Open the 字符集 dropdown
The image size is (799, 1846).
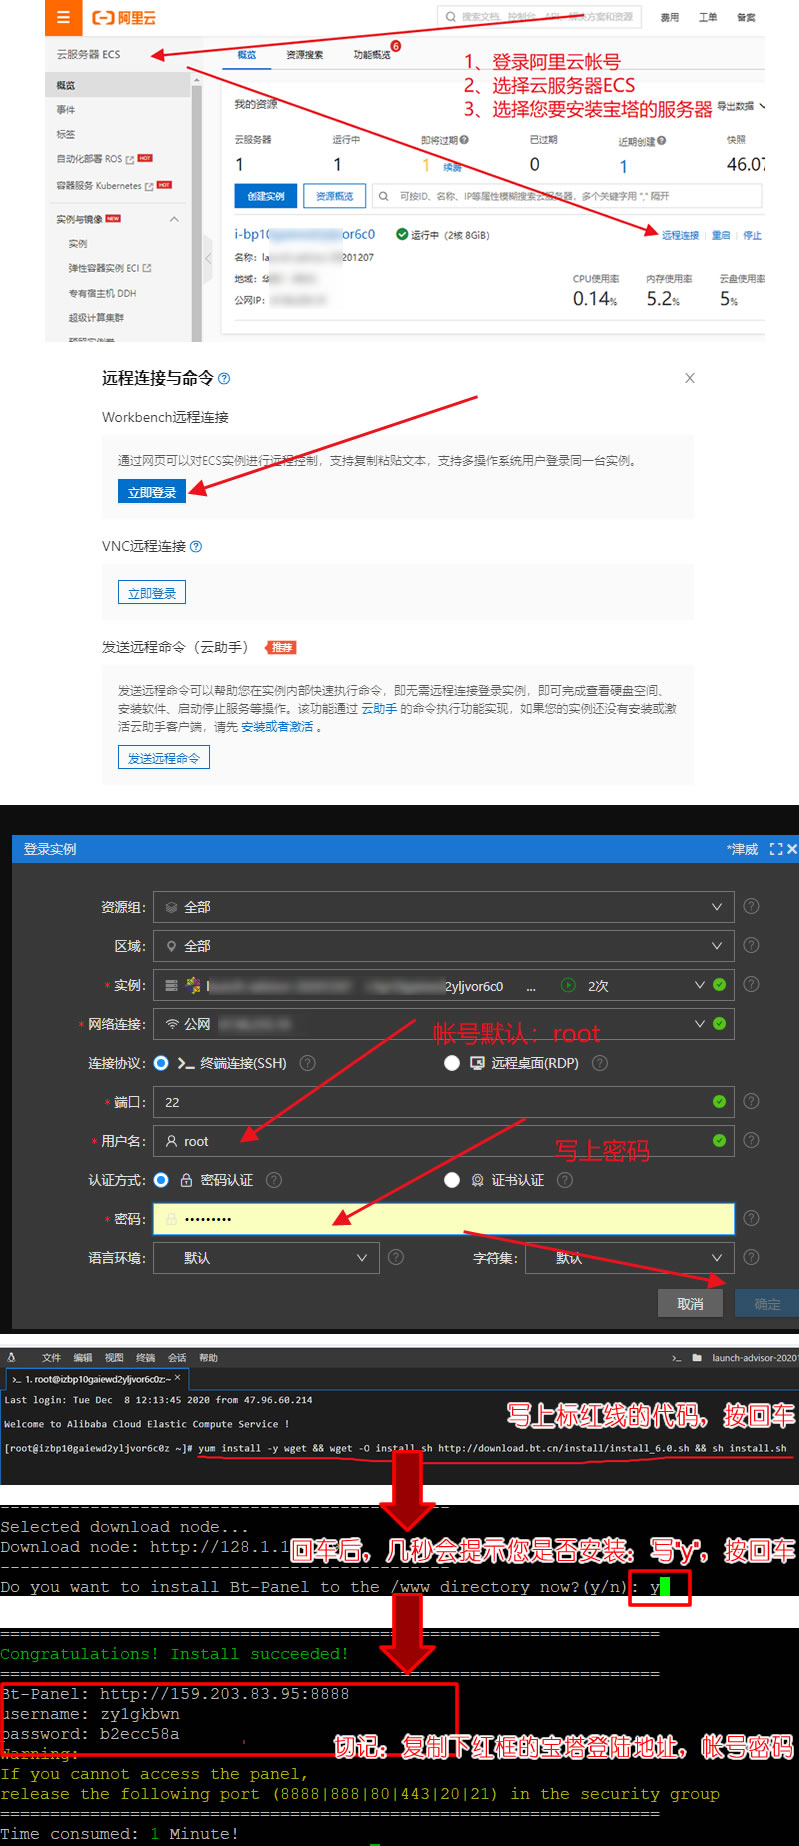[630, 1258]
